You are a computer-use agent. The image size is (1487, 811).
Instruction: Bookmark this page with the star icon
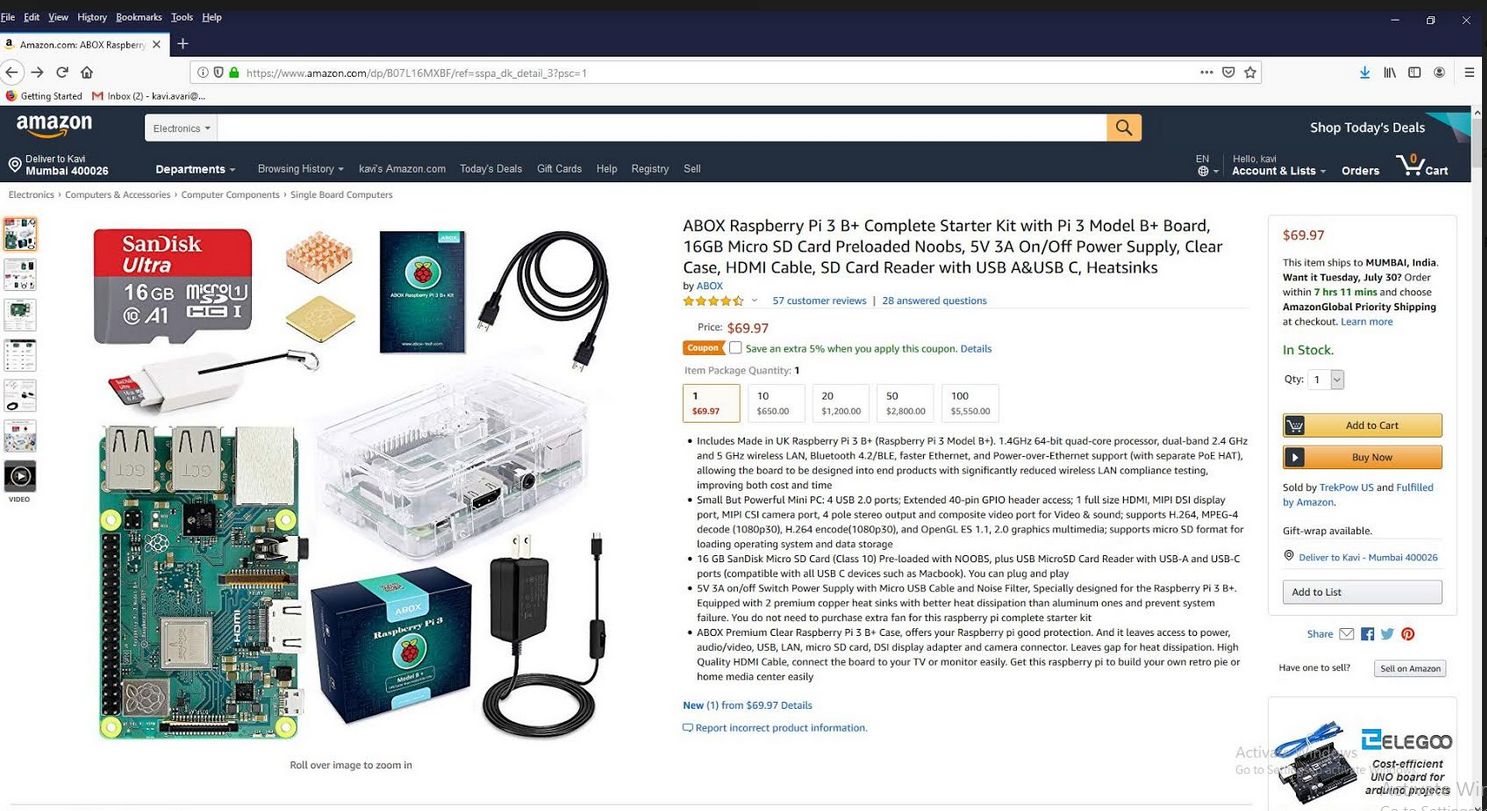pos(1250,72)
